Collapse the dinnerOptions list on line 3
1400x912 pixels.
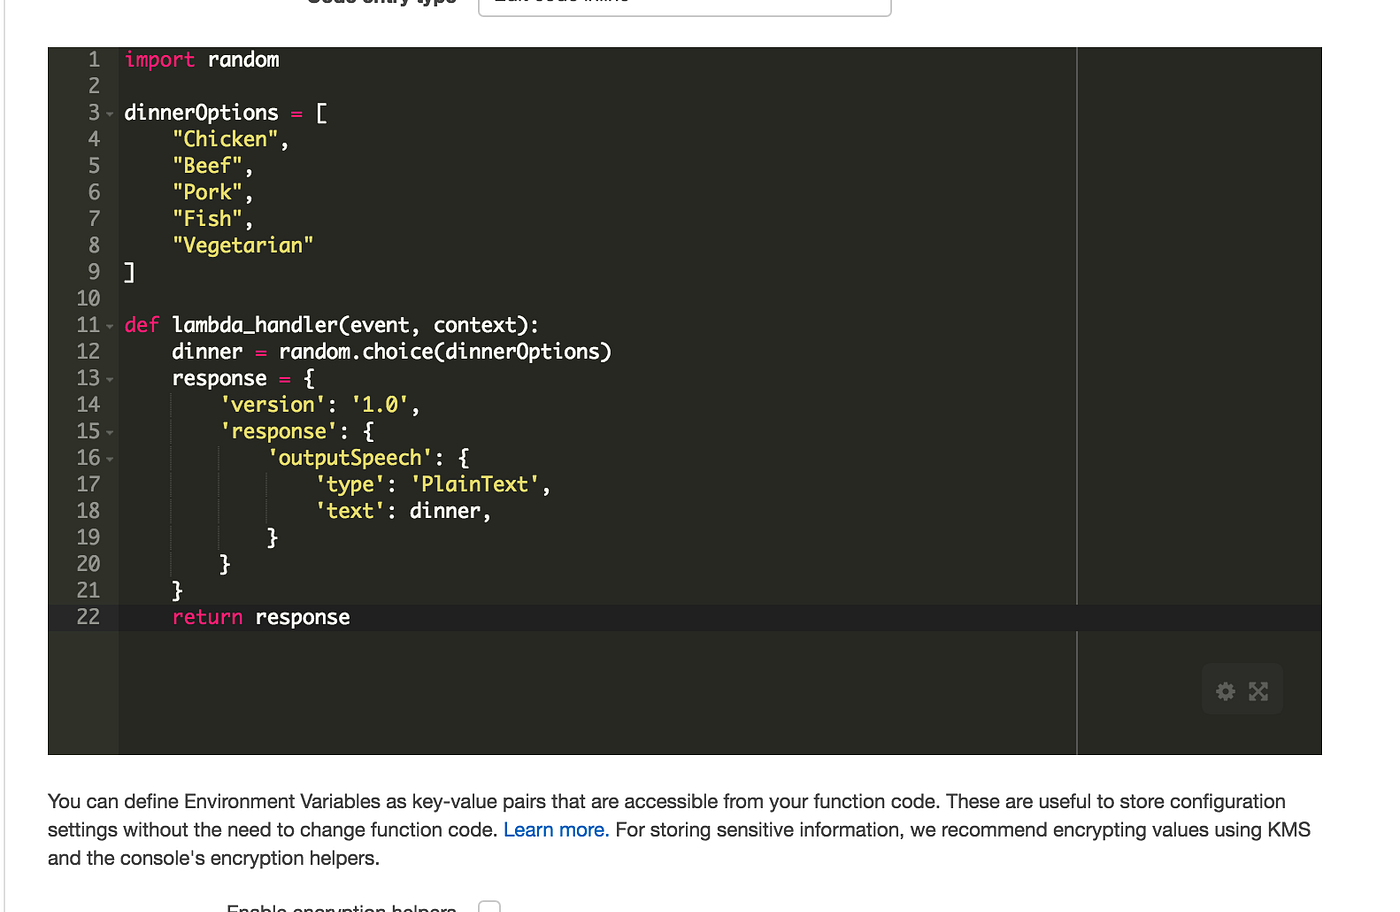[x=108, y=112]
